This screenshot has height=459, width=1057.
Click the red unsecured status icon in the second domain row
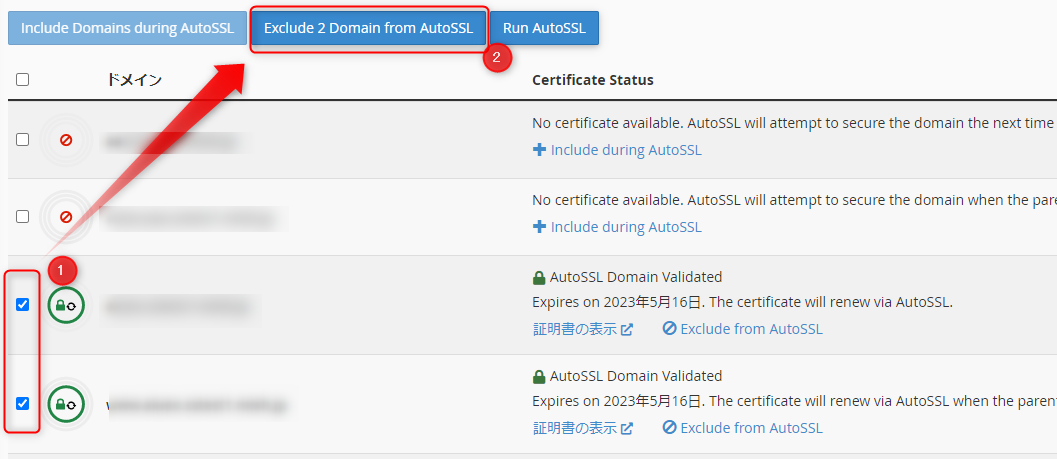(66, 216)
